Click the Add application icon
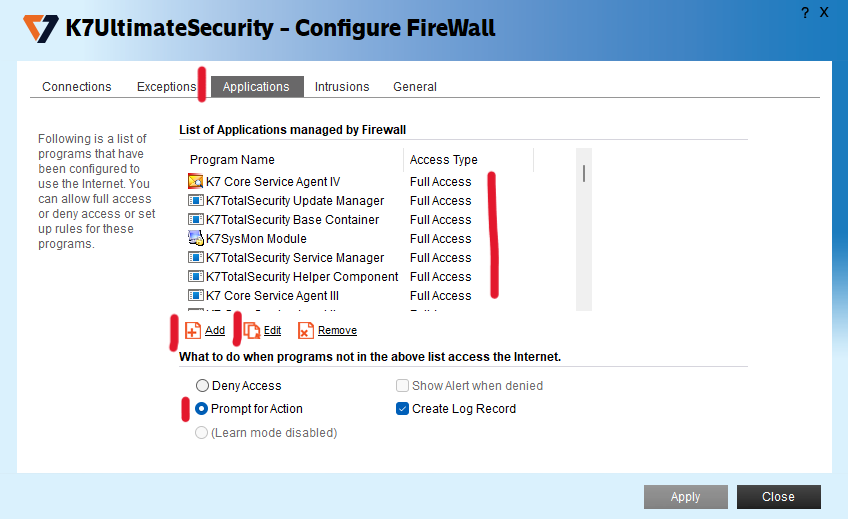 click(193, 331)
